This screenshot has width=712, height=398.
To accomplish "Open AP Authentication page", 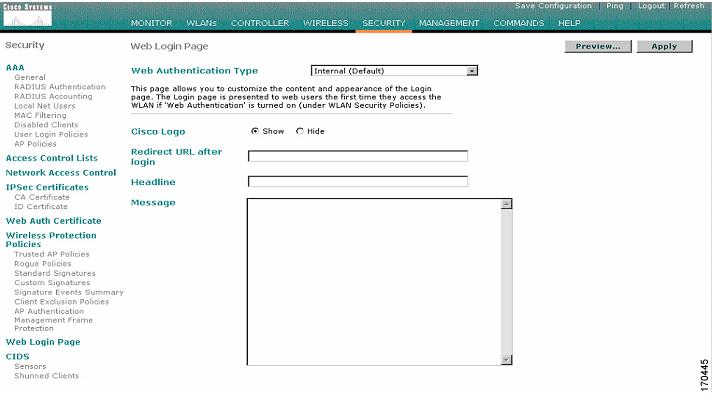I will 49,312.
